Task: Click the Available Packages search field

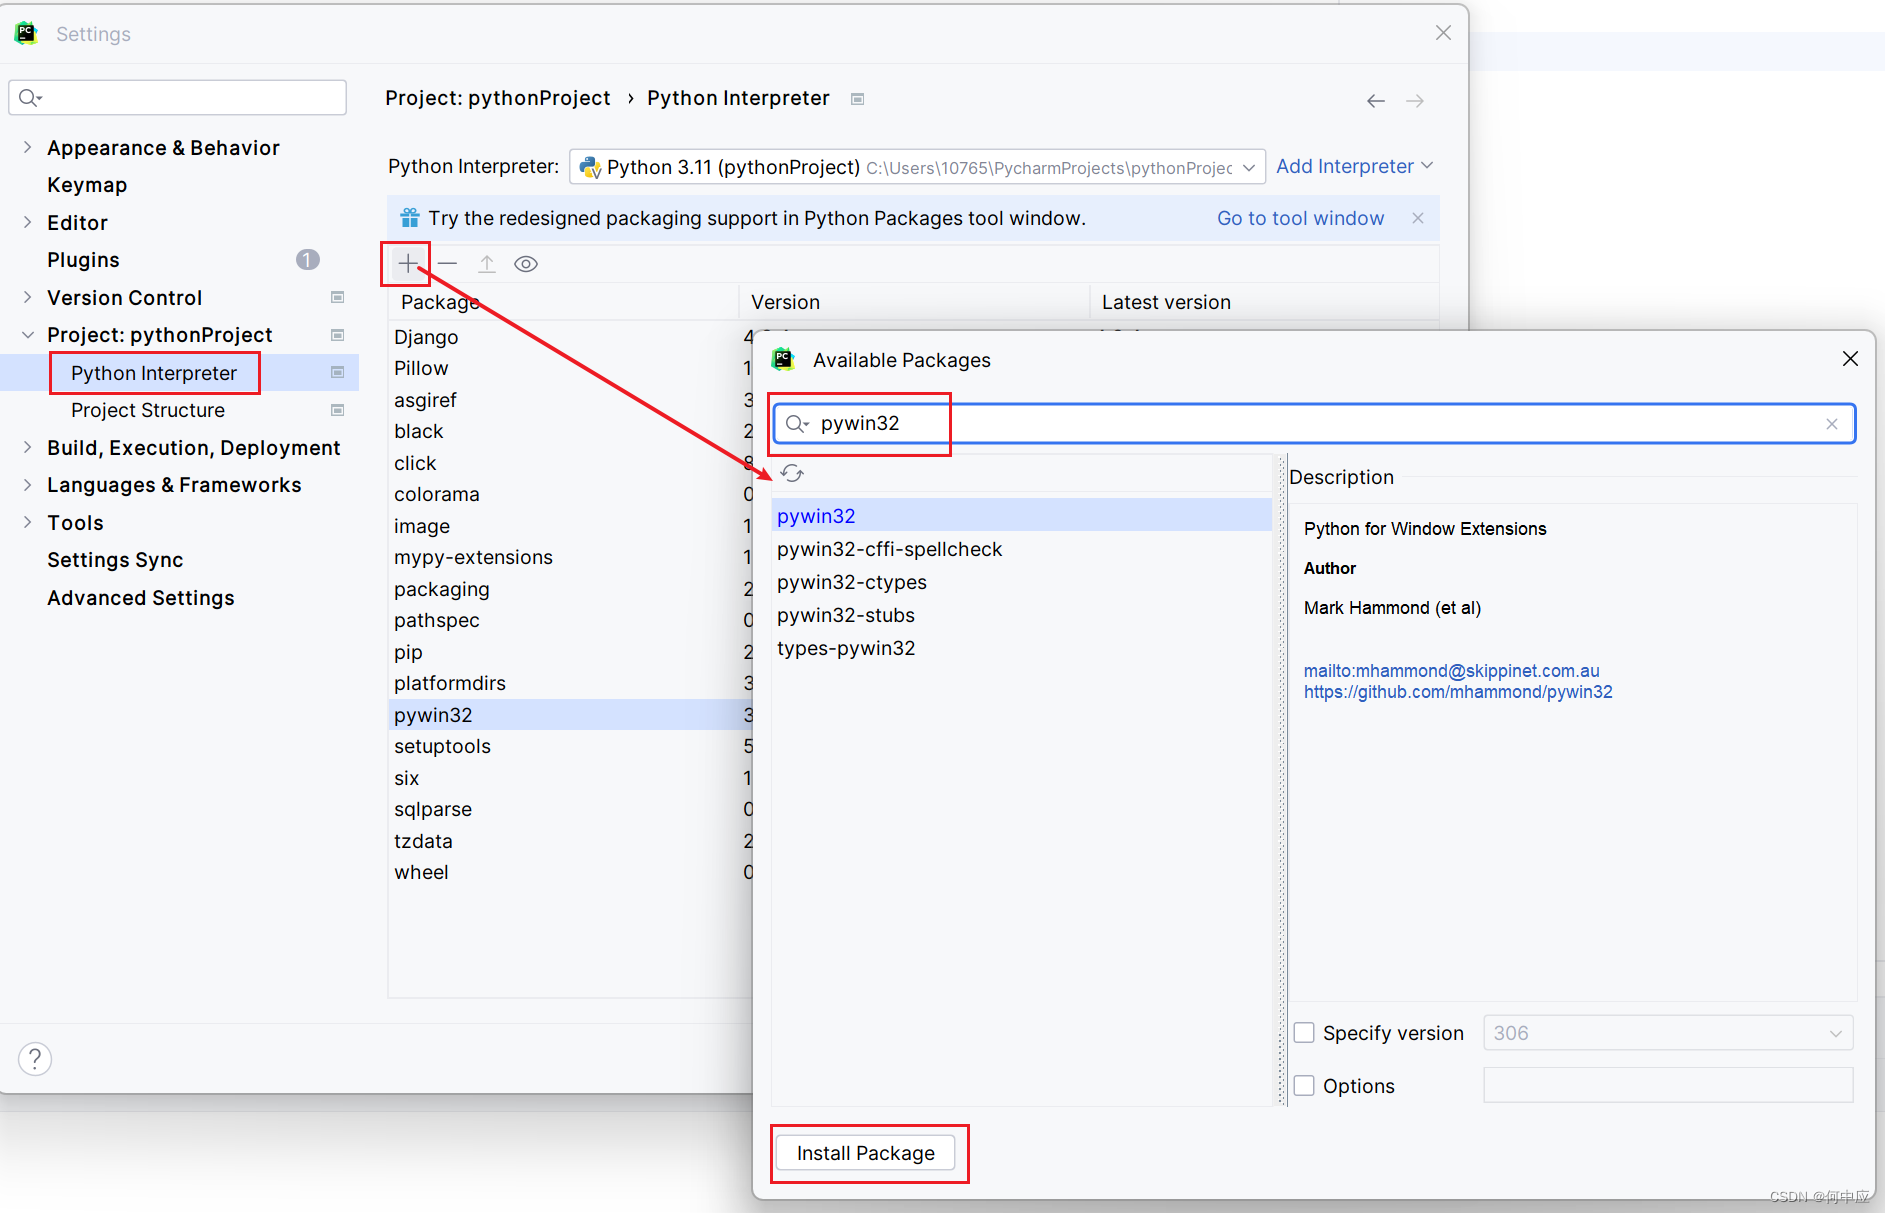Action: click(1314, 424)
